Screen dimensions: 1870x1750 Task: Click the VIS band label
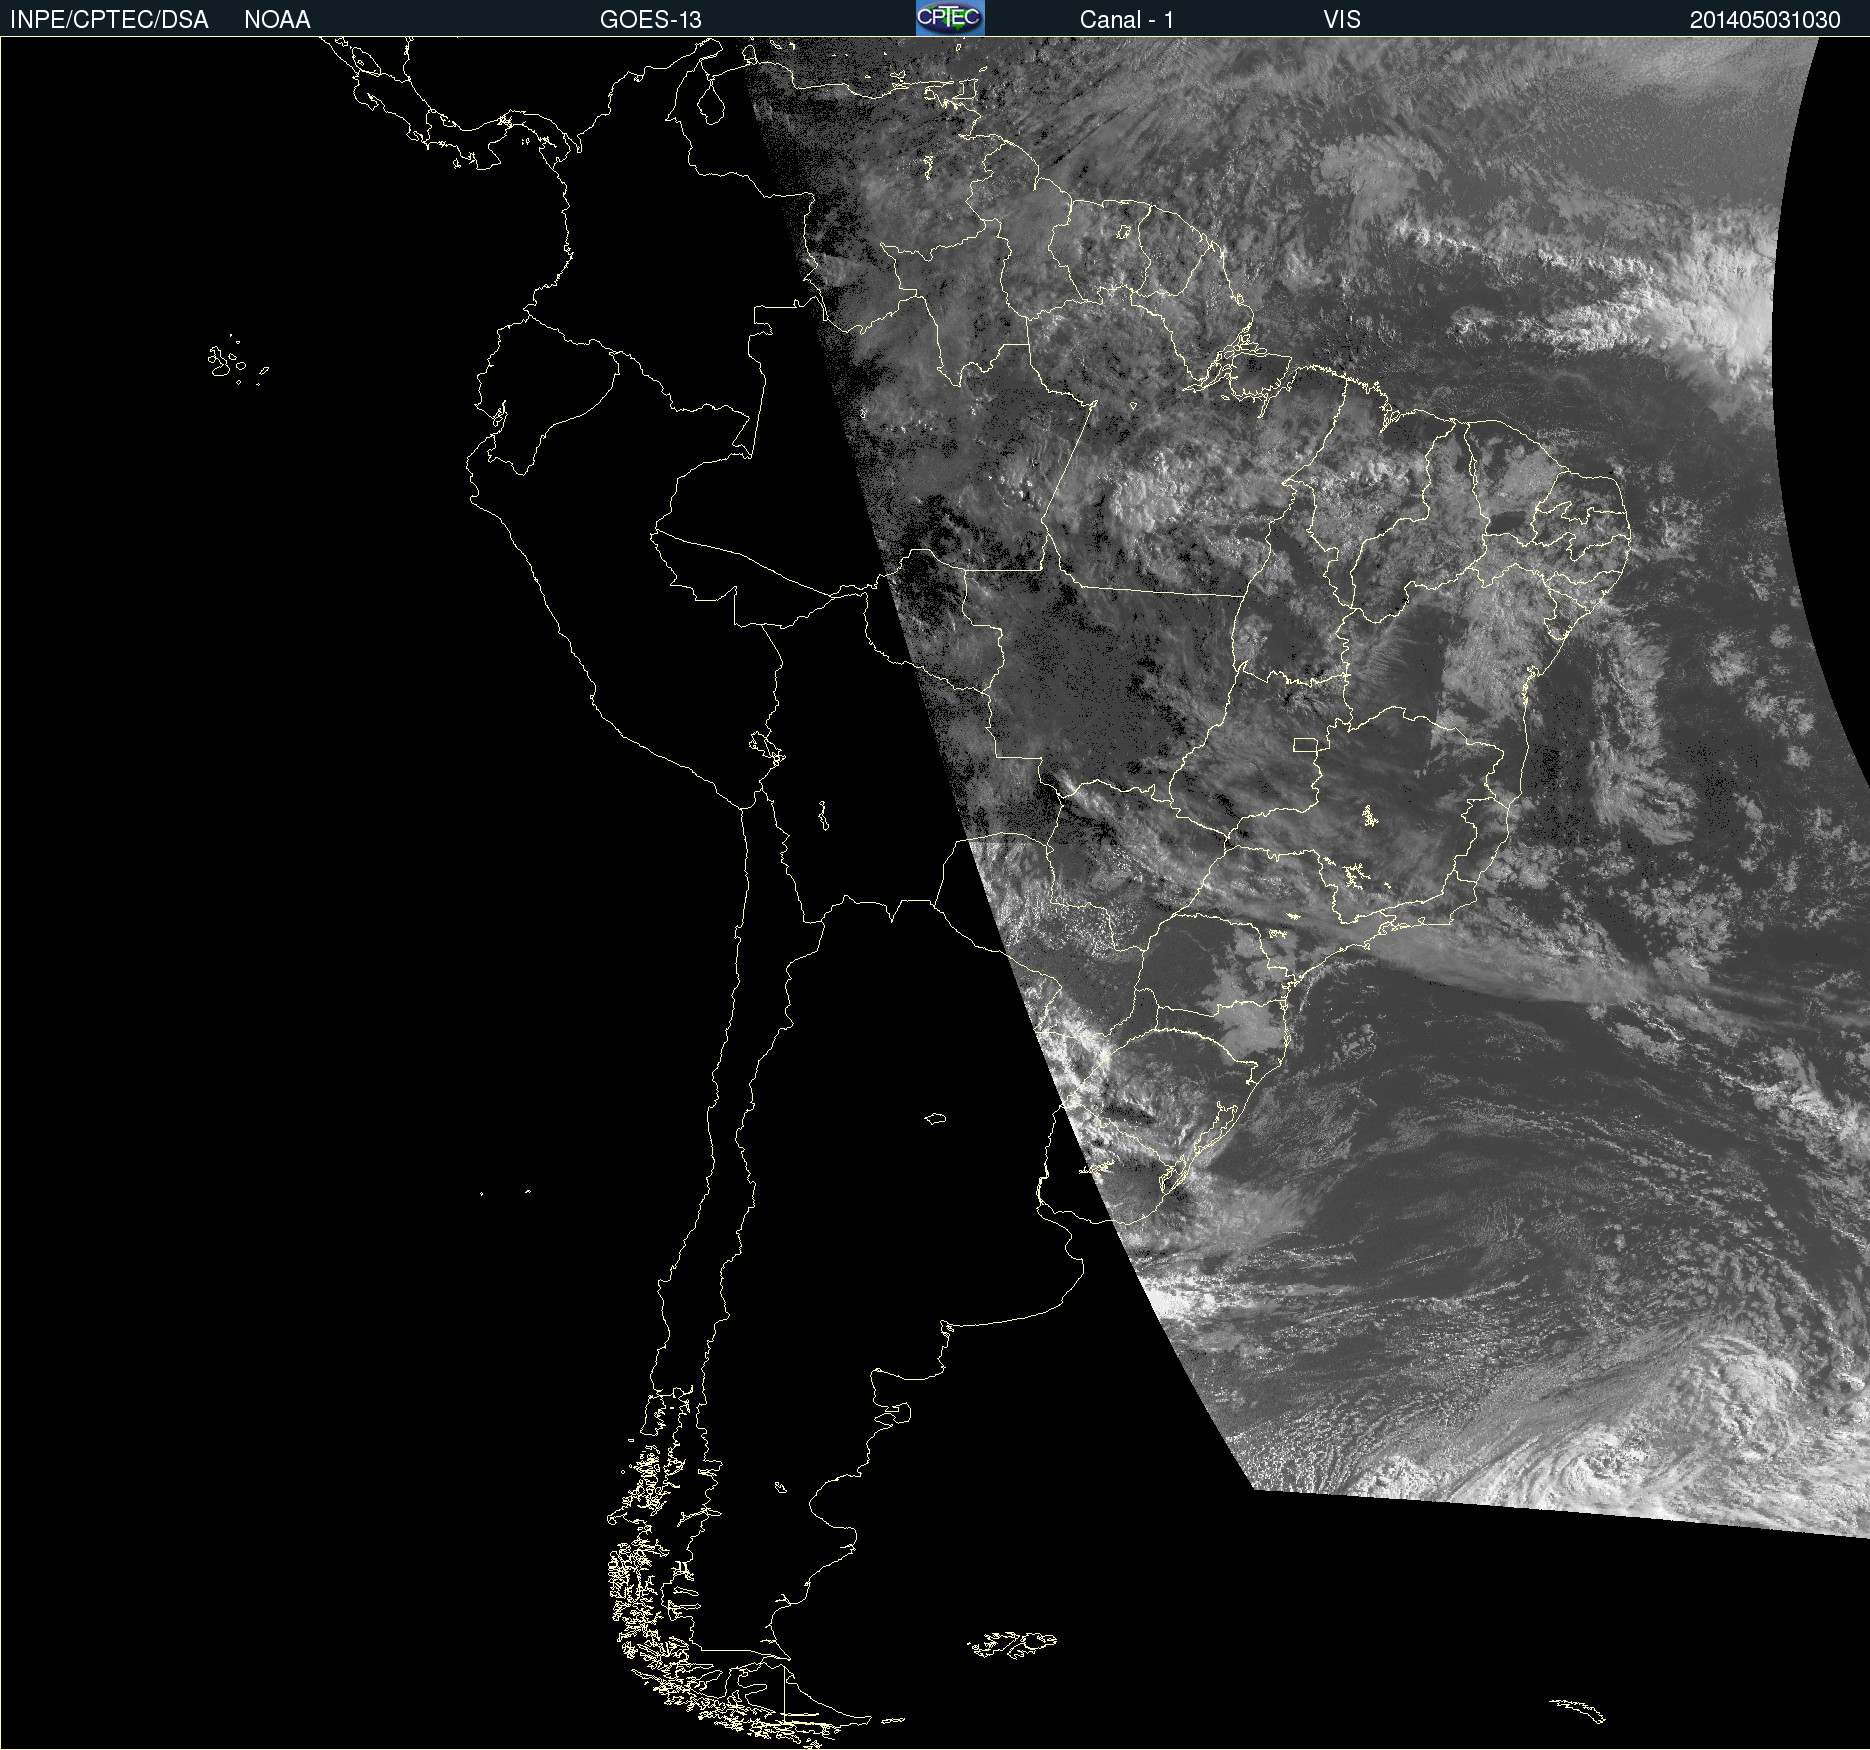(x=1342, y=20)
